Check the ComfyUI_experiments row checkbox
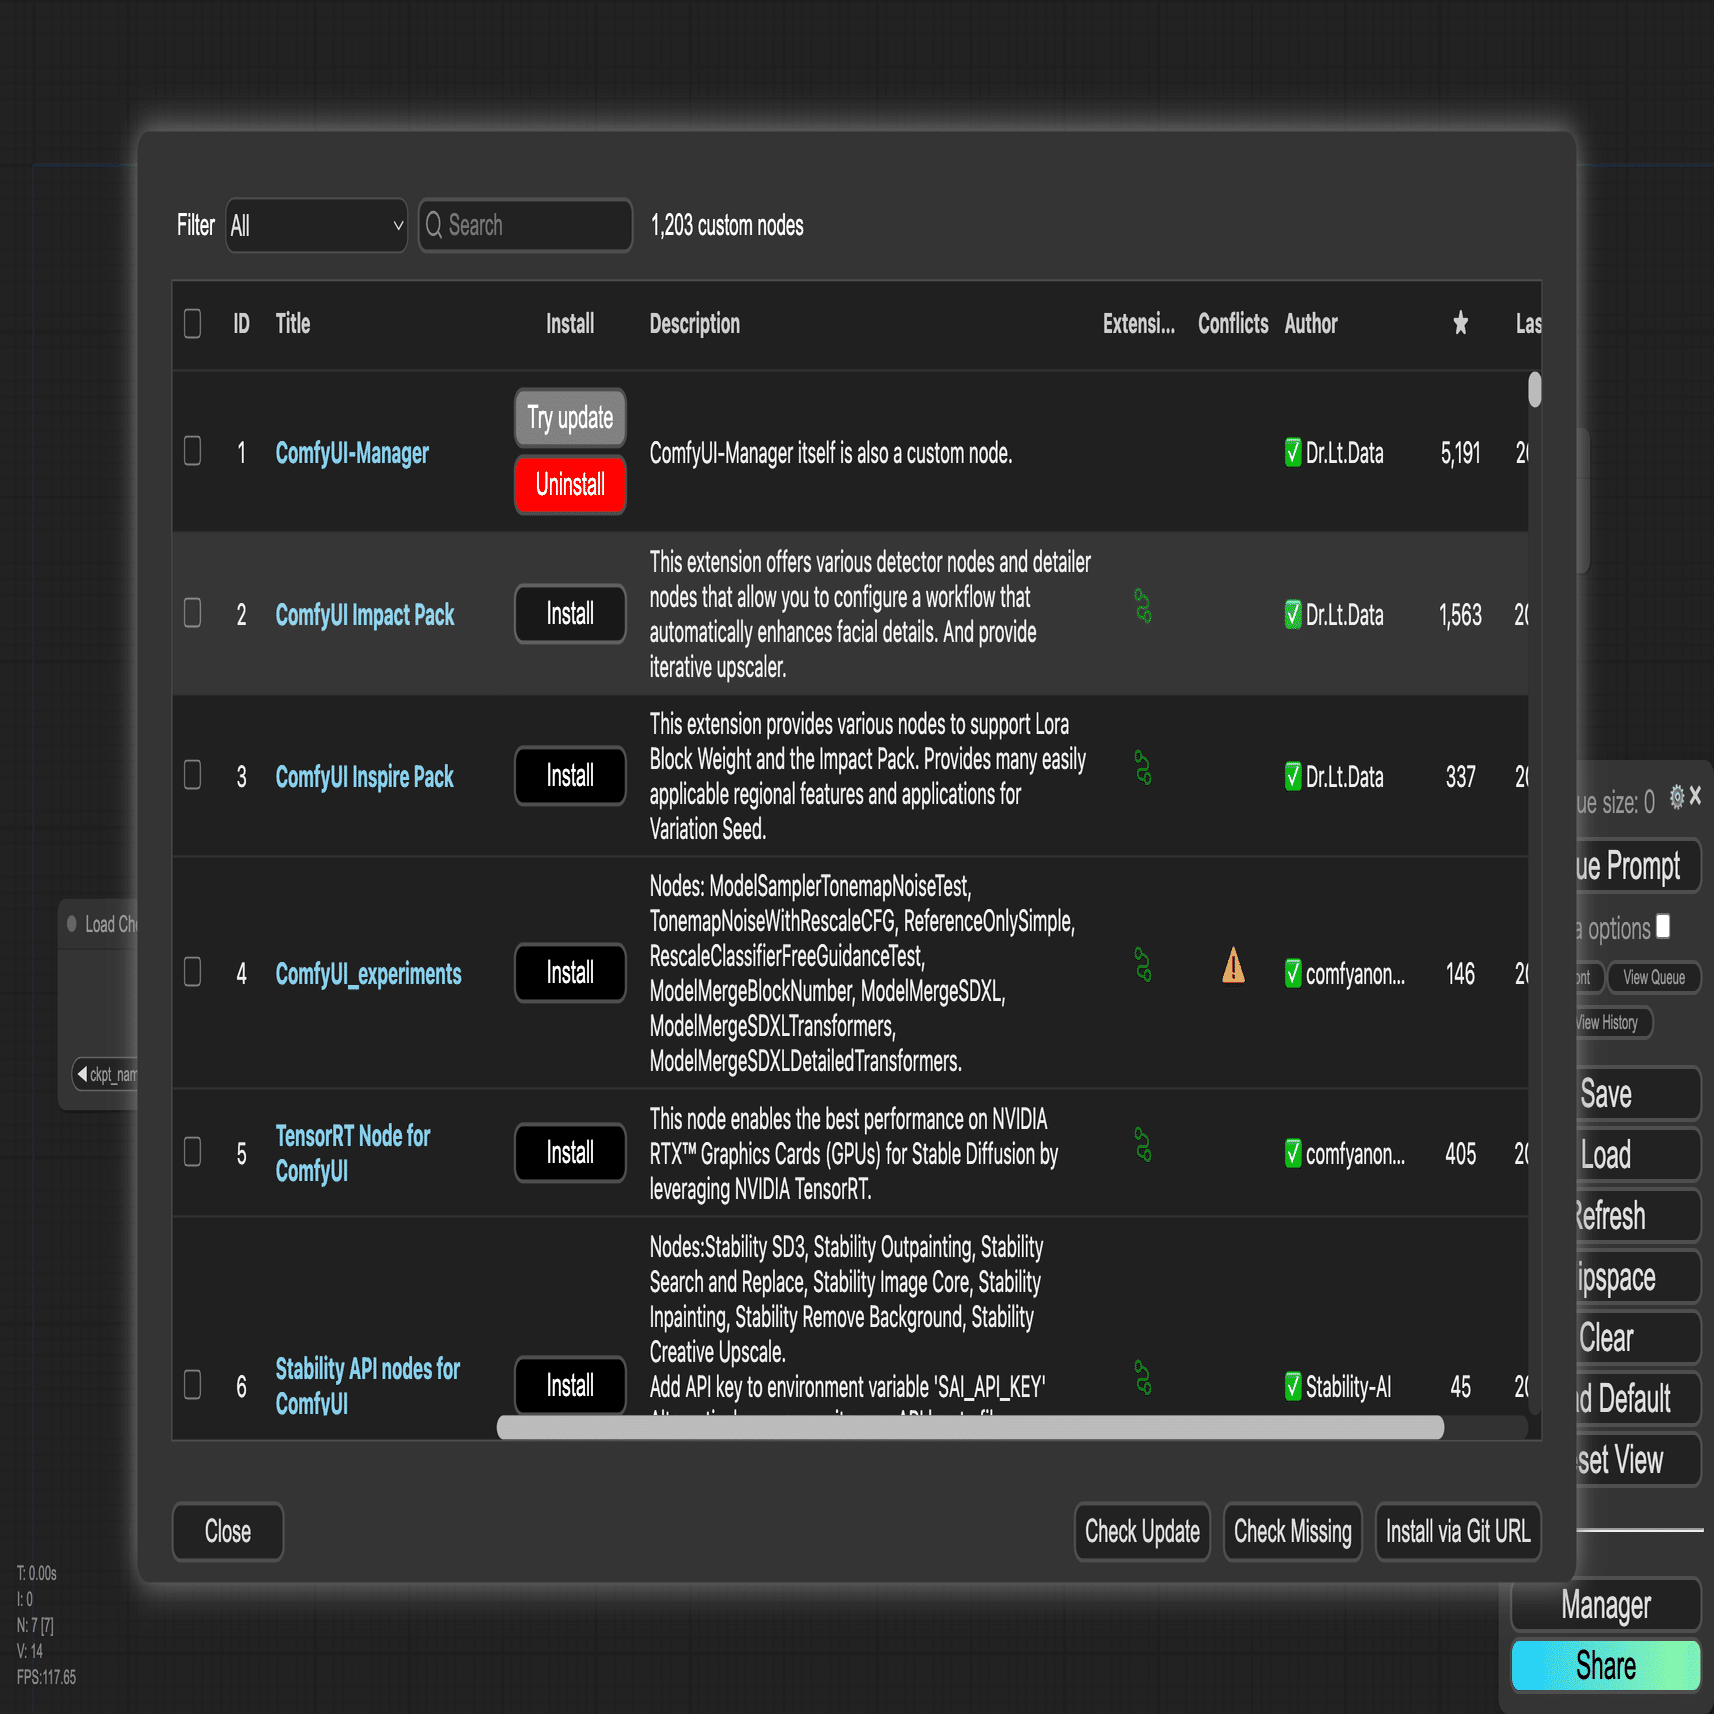This screenshot has height=1714, width=1714. click(193, 972)
